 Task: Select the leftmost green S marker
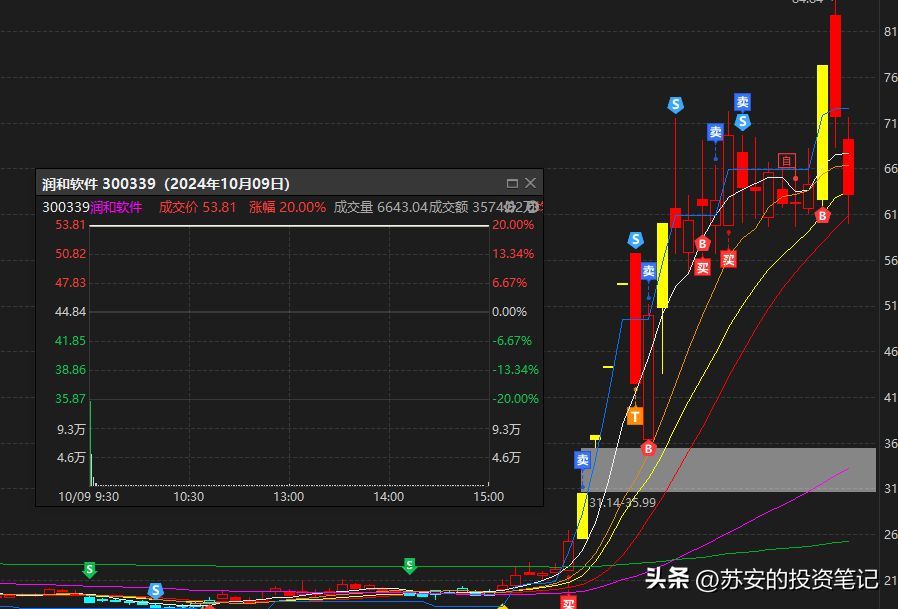click(x=90, y=570)
